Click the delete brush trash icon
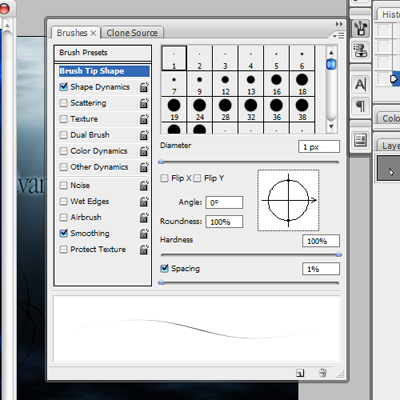The height and width of the screenshot is (400, 400). (x=322, y=373)
